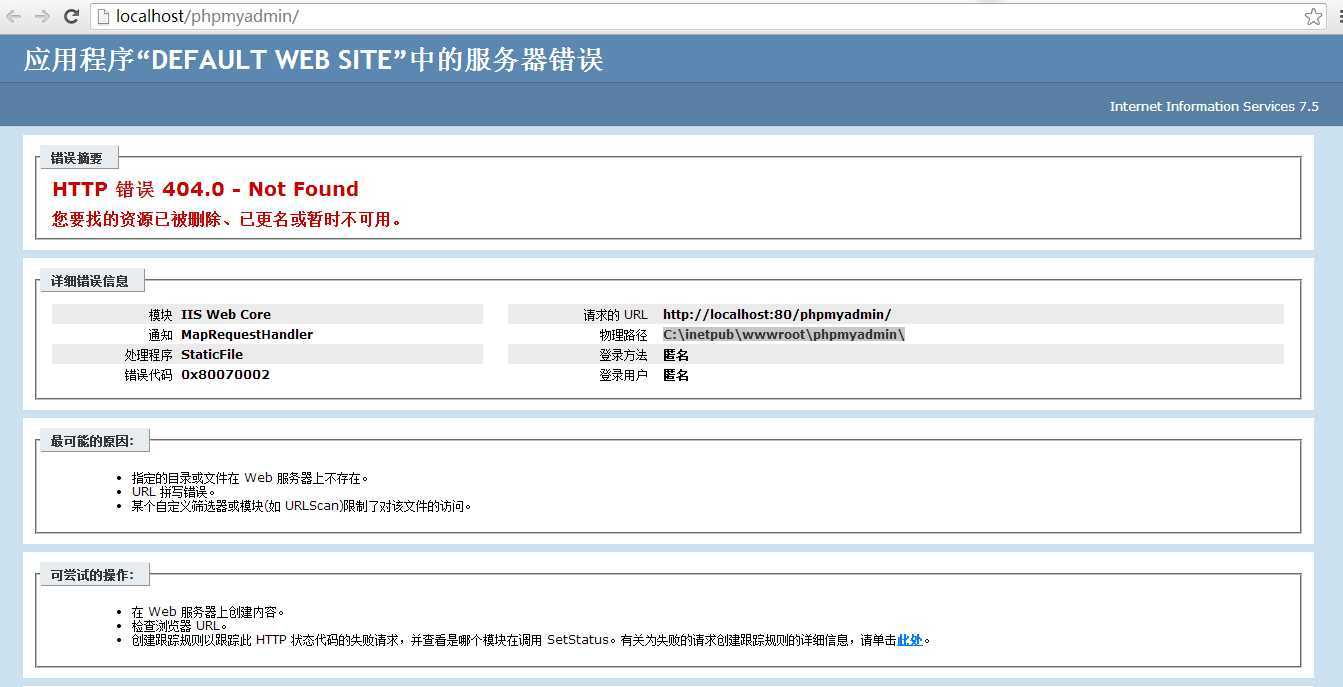Click the physical path C:\inetpub\wwwroot\phpmyadmin\
Image resolution: width=1343 pixels, height=687 pixels.
[784, 335]
